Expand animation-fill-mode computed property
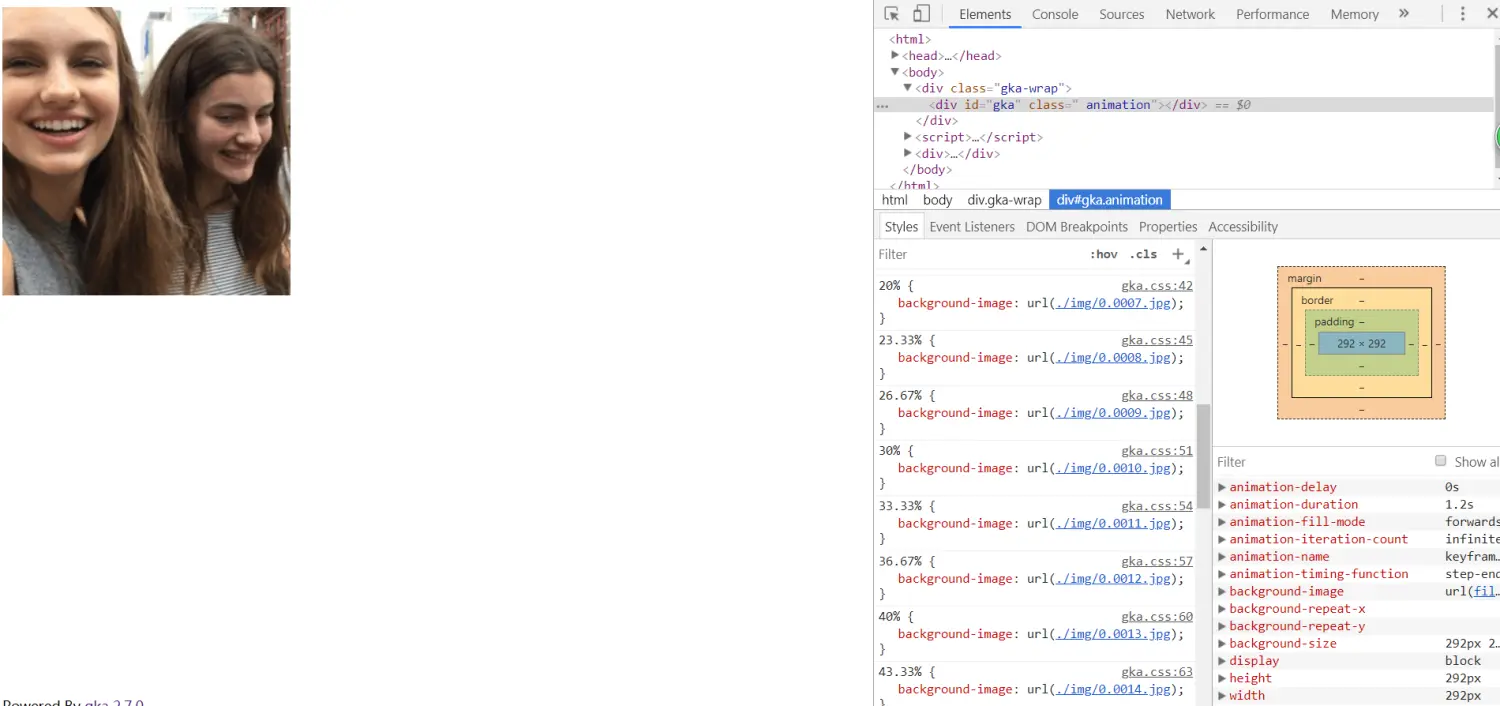The width and height of the screenshot is (1500, 706). click(1222, 522)
